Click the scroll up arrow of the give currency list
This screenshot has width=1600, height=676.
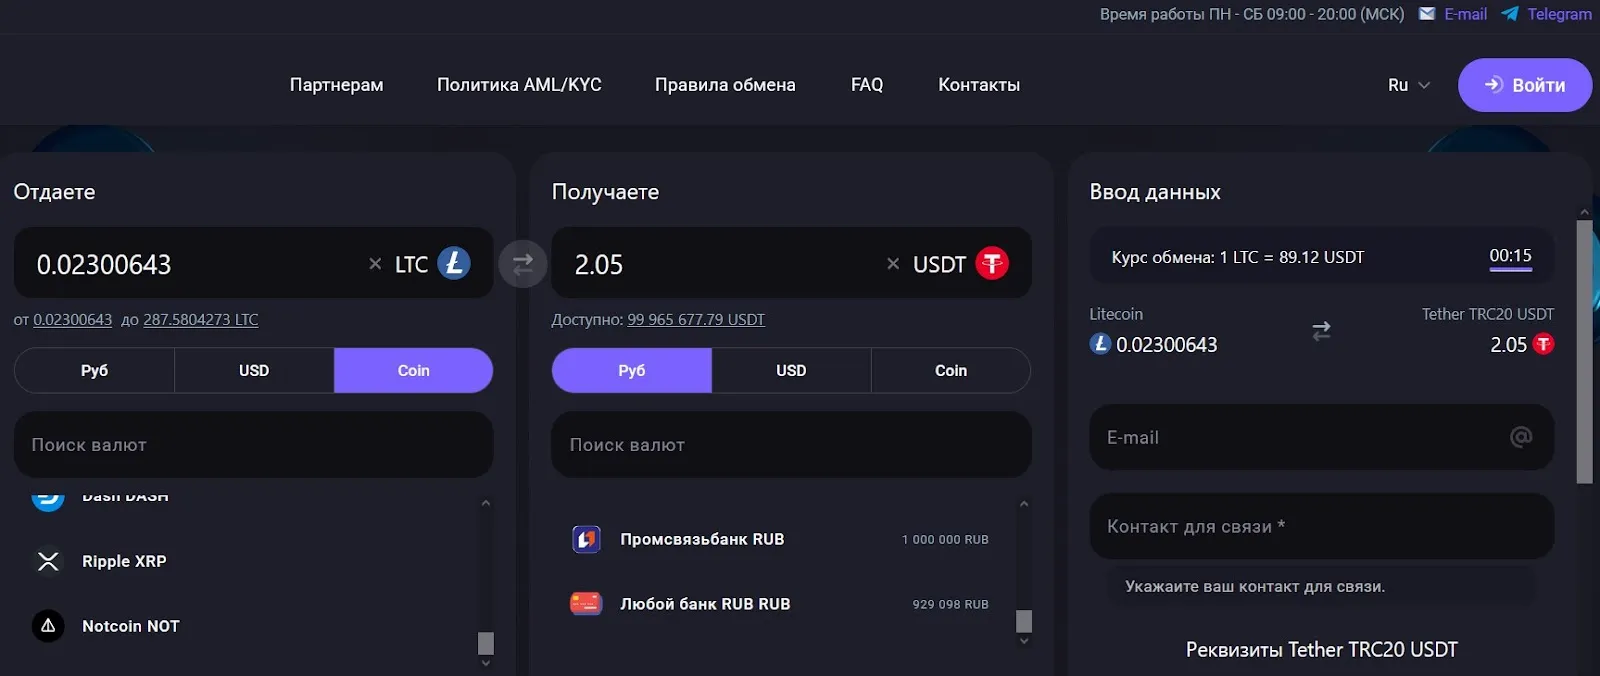click(x=486, y=503)
